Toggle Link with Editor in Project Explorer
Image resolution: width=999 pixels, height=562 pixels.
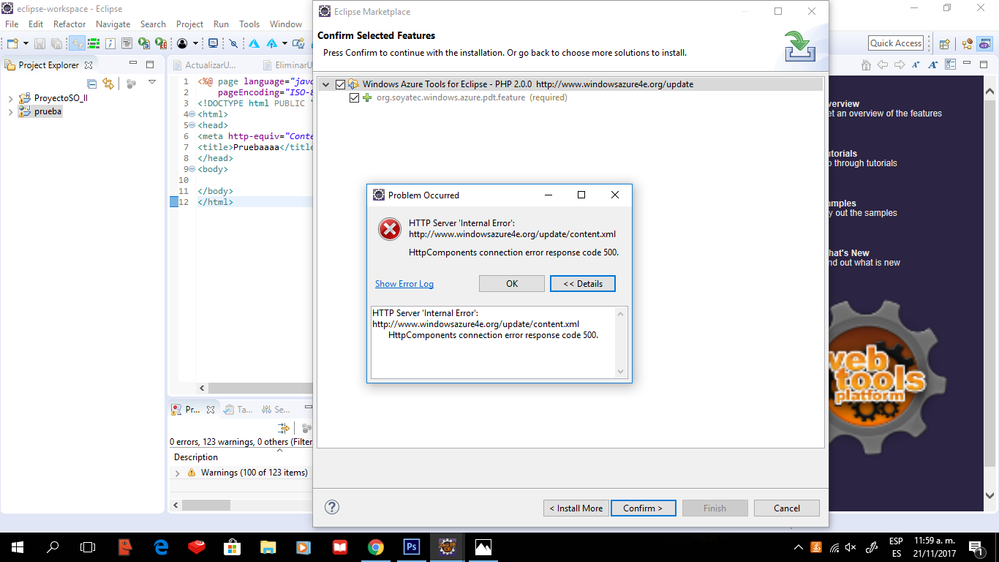108,83
